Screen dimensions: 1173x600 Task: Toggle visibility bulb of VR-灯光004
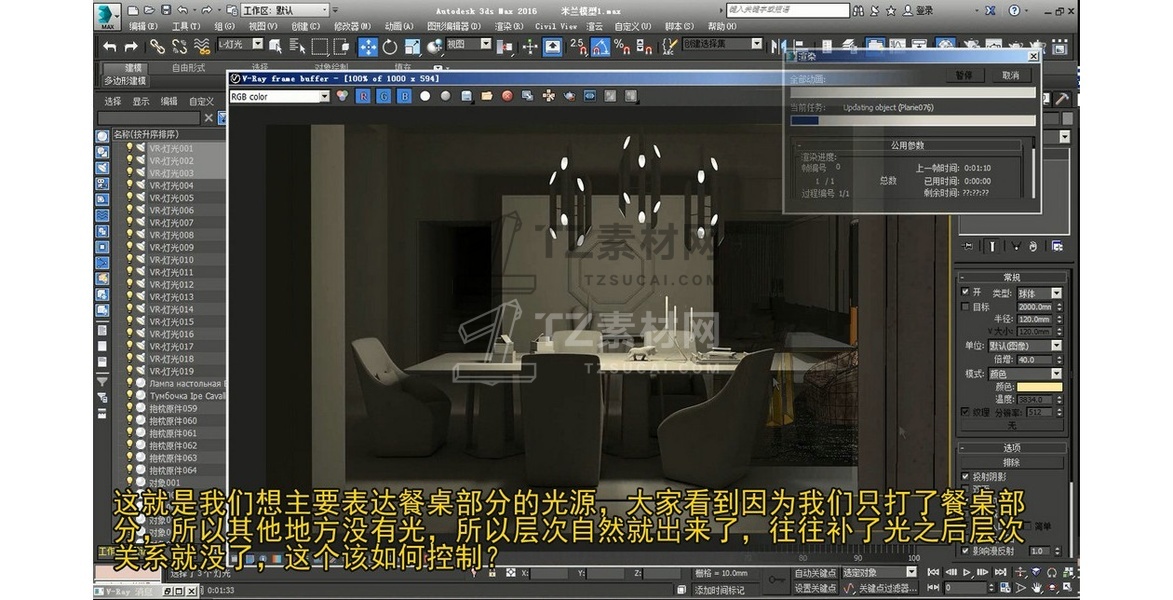tap(129, 186)
